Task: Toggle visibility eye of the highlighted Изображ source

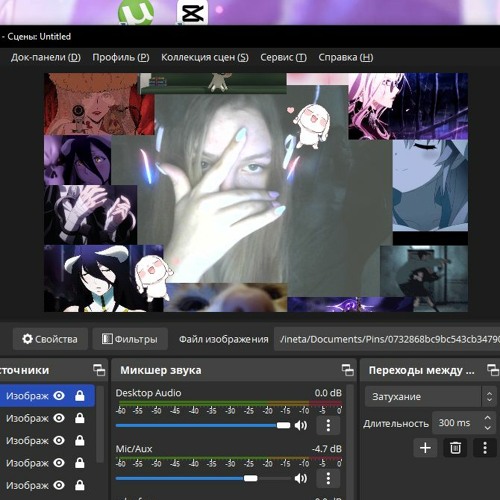Action: click(x=59, y=396)
